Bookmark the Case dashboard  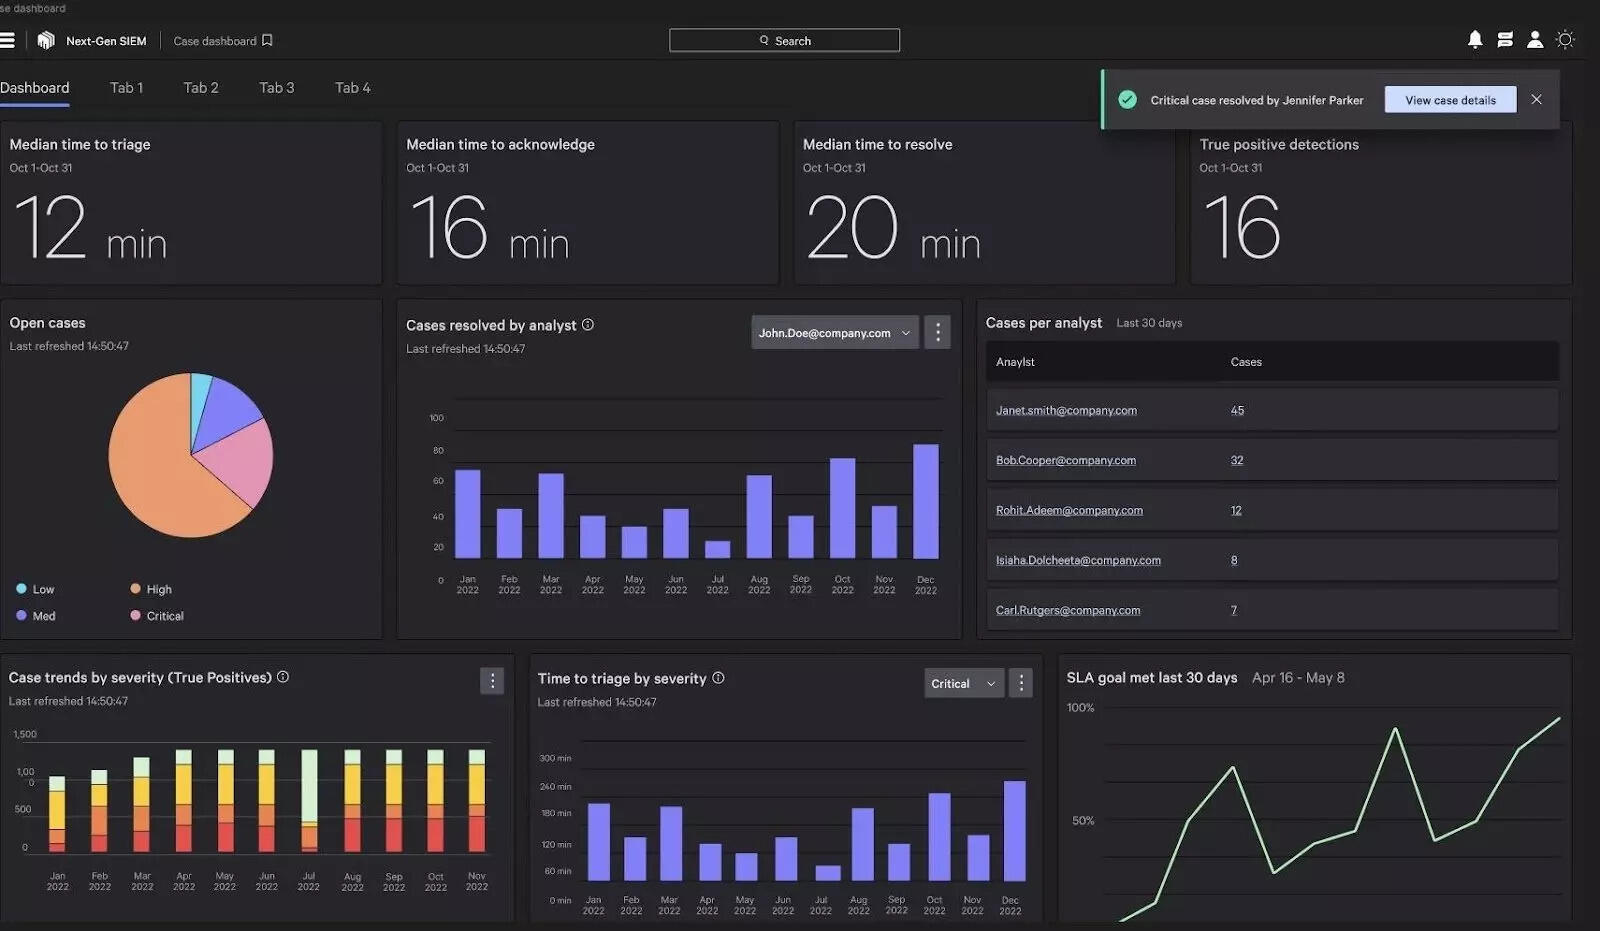[267, 41]
